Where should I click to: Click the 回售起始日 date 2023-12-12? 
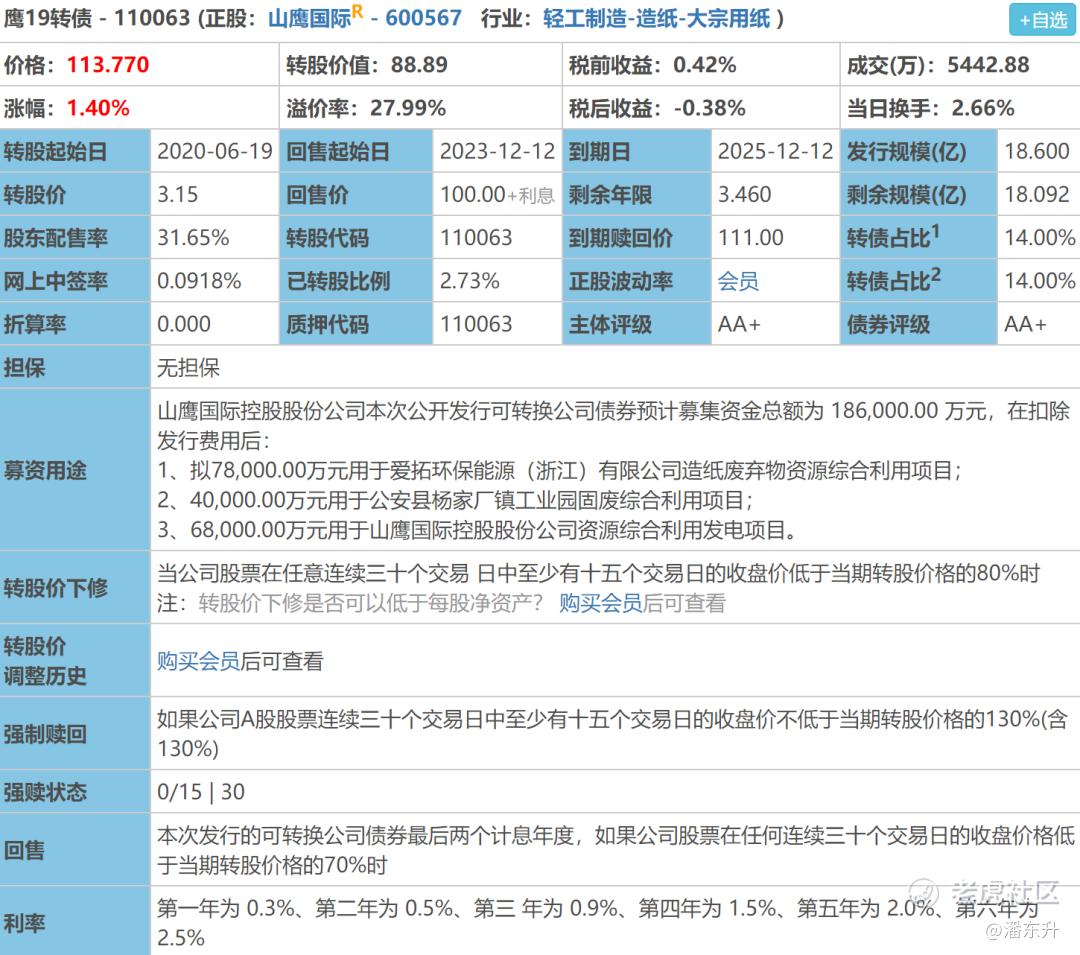[x=497, y=151]
